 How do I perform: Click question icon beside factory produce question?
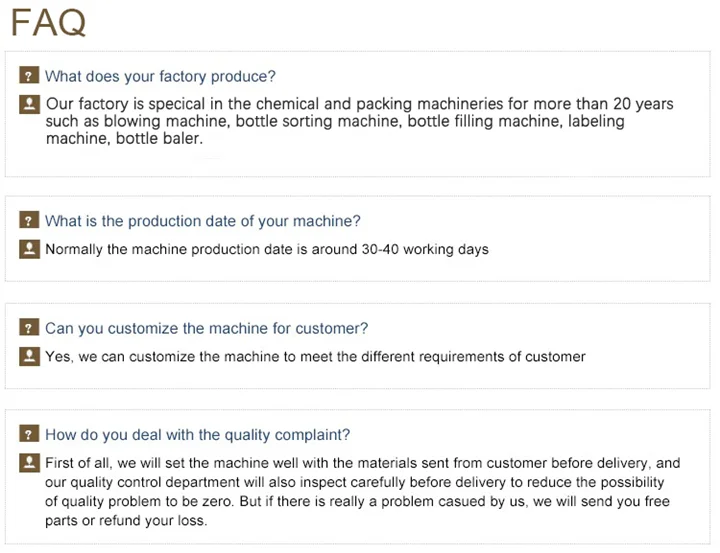[29, 76]
